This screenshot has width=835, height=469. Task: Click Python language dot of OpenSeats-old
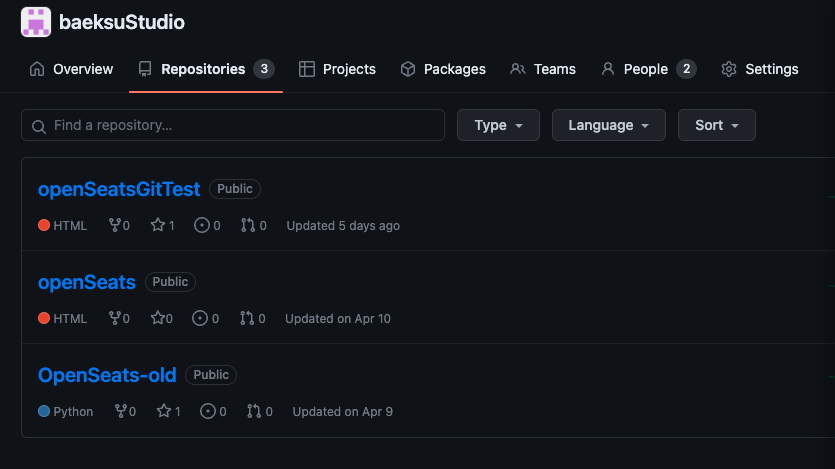pos(44,412)
